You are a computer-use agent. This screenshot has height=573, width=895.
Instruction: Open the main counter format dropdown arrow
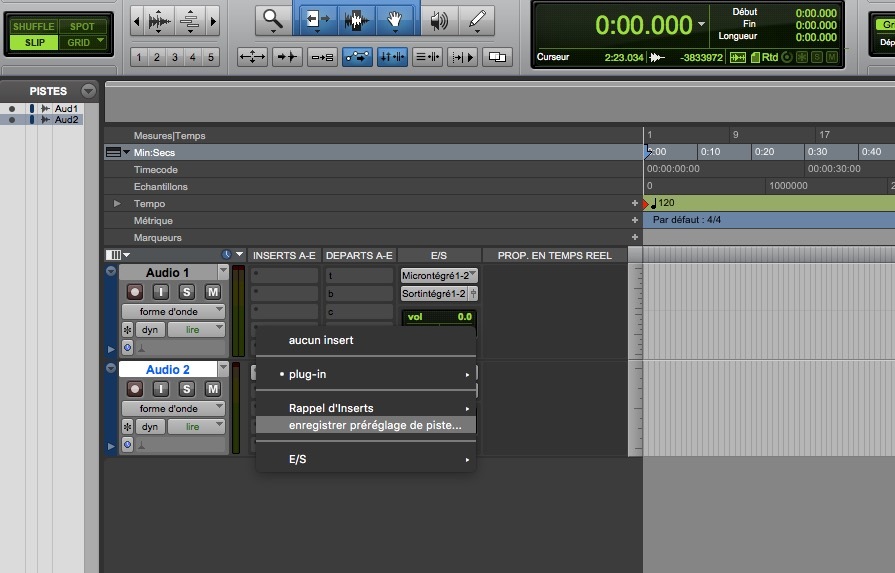pyautogui.click(x=702, y=25)
